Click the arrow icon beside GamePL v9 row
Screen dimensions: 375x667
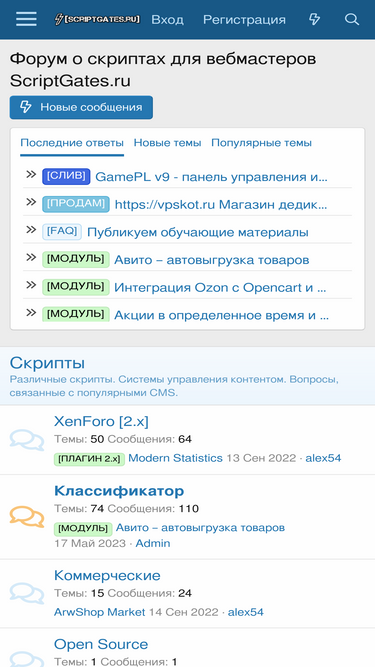pyautogui.click(x=31, y=174)
